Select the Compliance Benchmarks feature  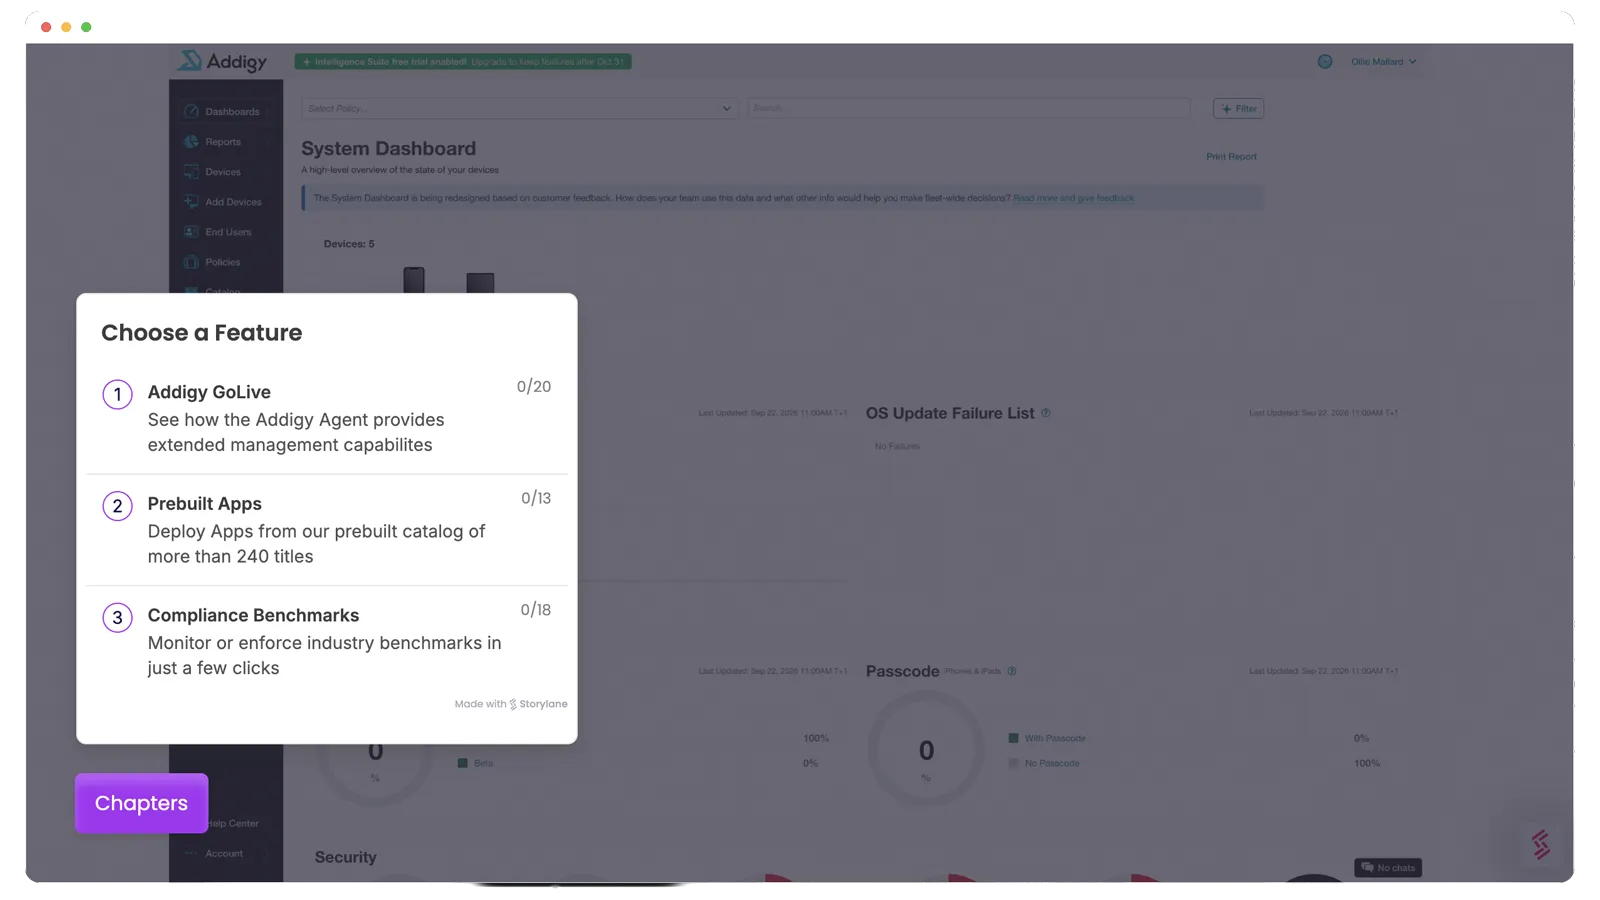[327, 641]
